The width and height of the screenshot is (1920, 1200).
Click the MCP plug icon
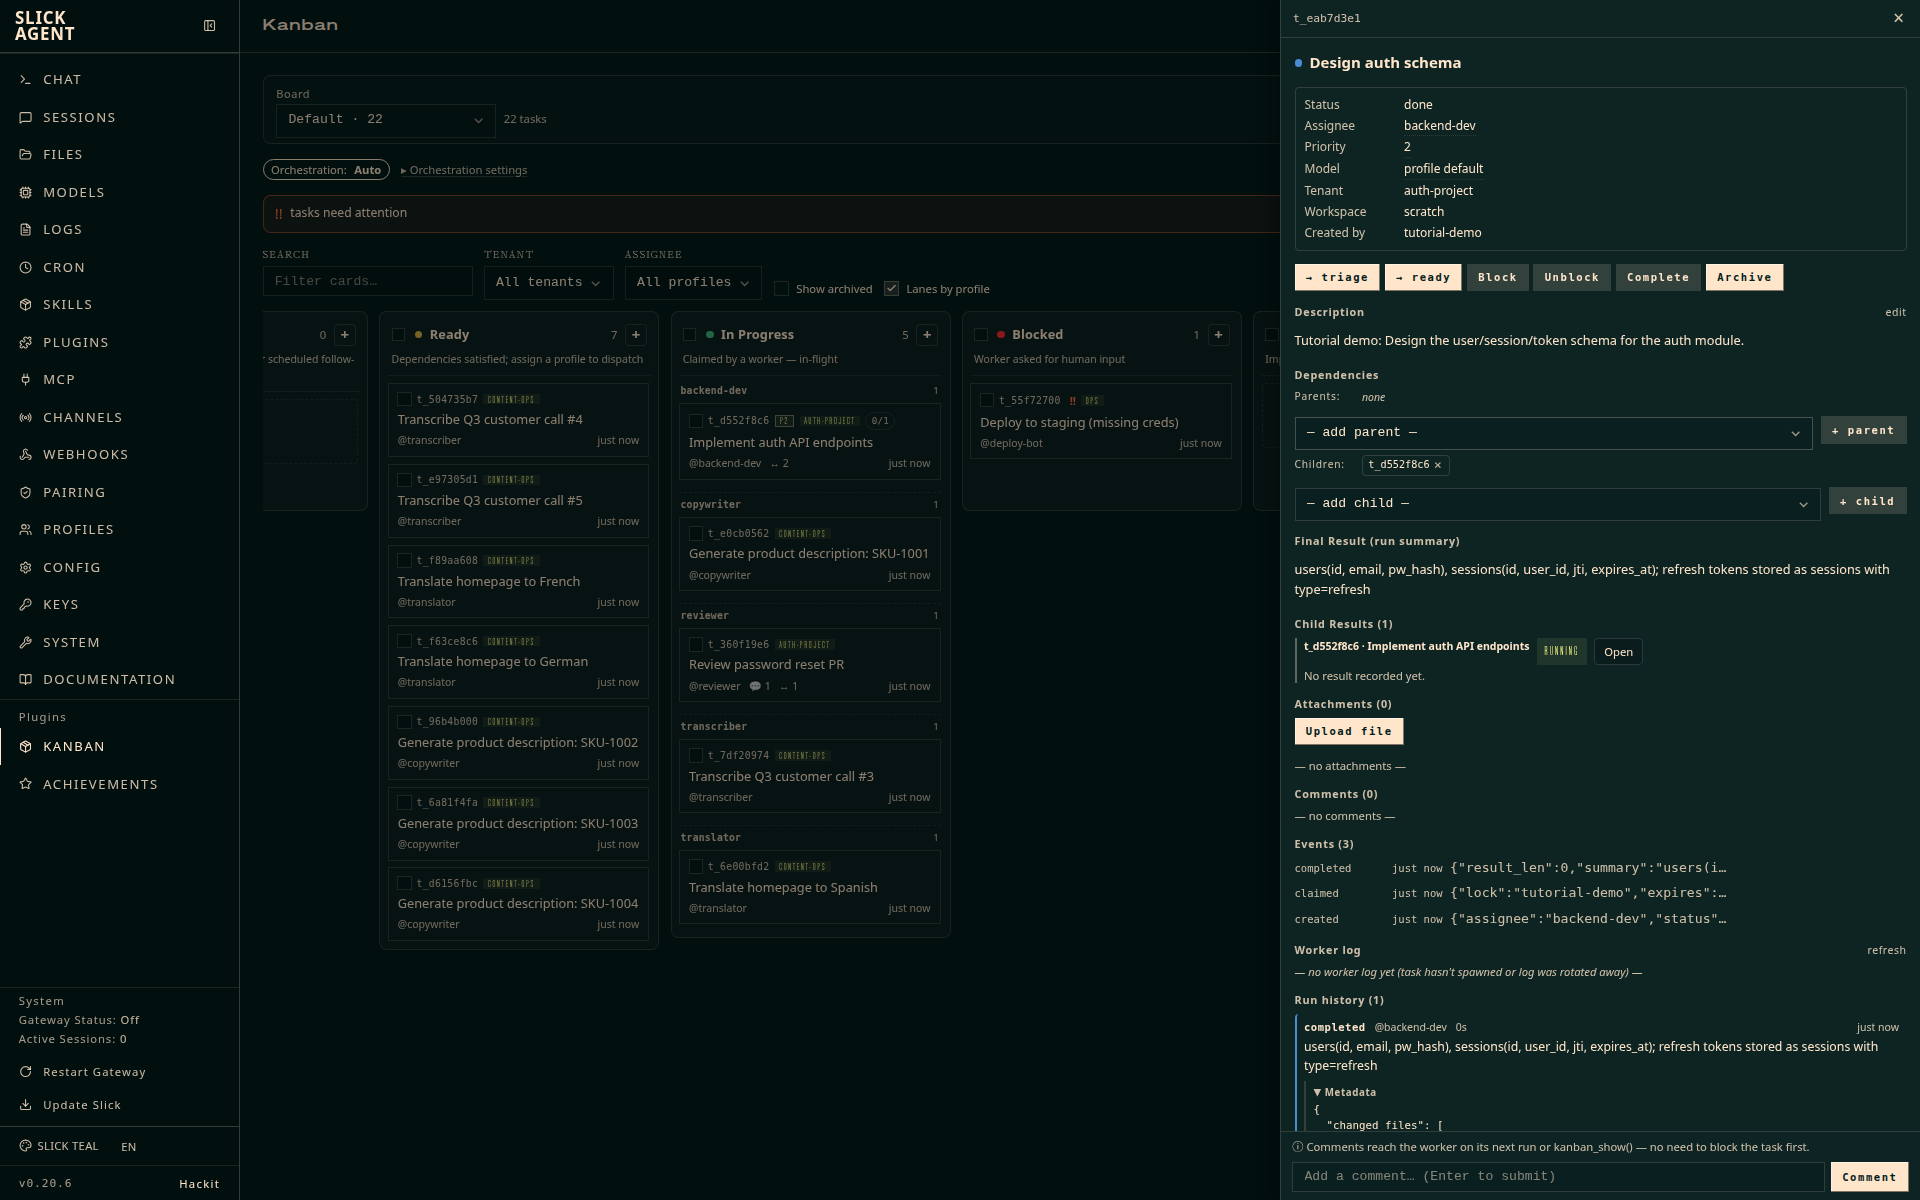pos(26,379)
